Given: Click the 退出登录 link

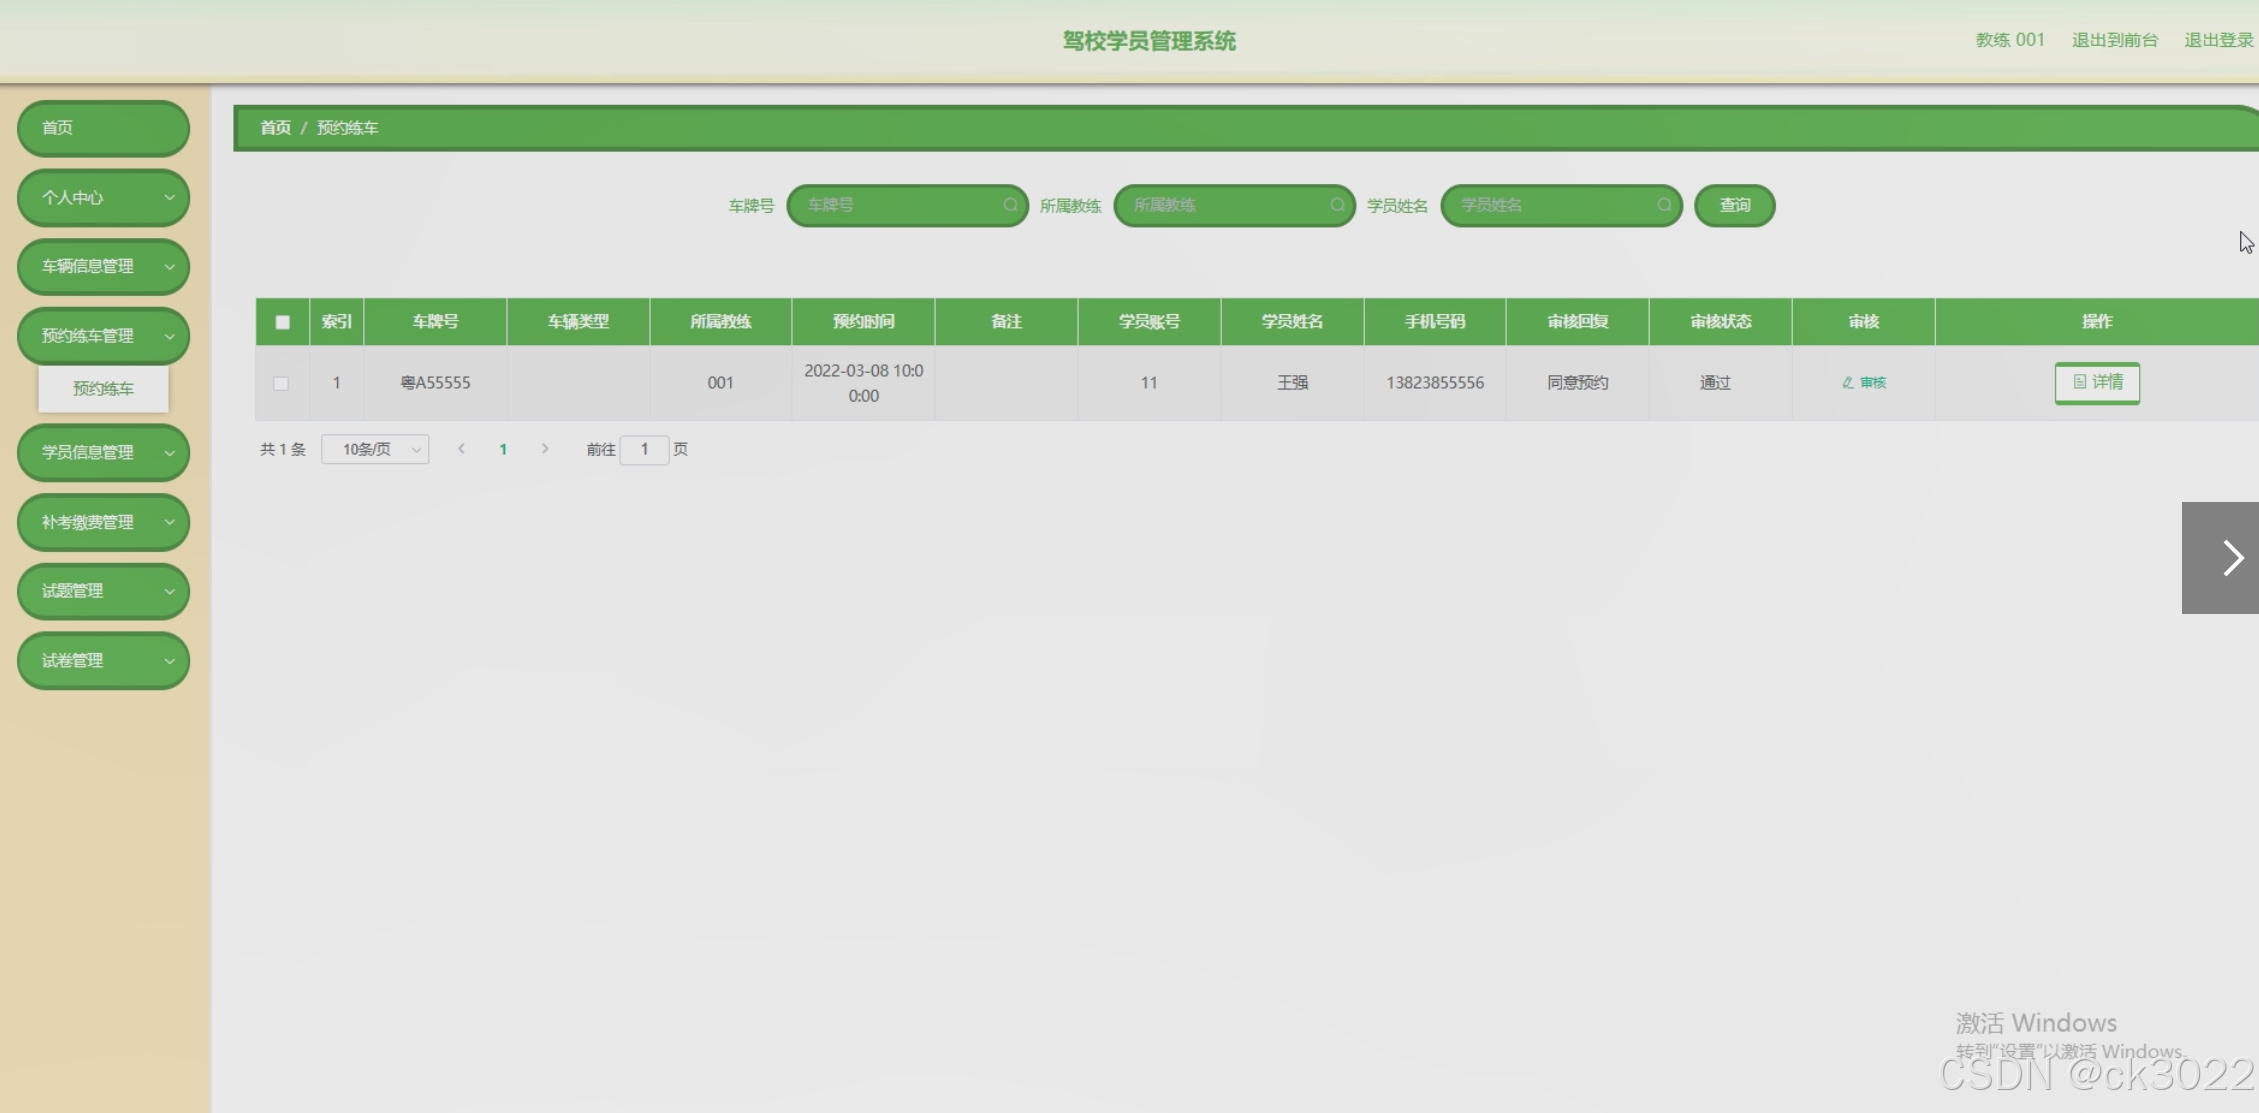Looking at the screenshot, I should [2218, 40].
